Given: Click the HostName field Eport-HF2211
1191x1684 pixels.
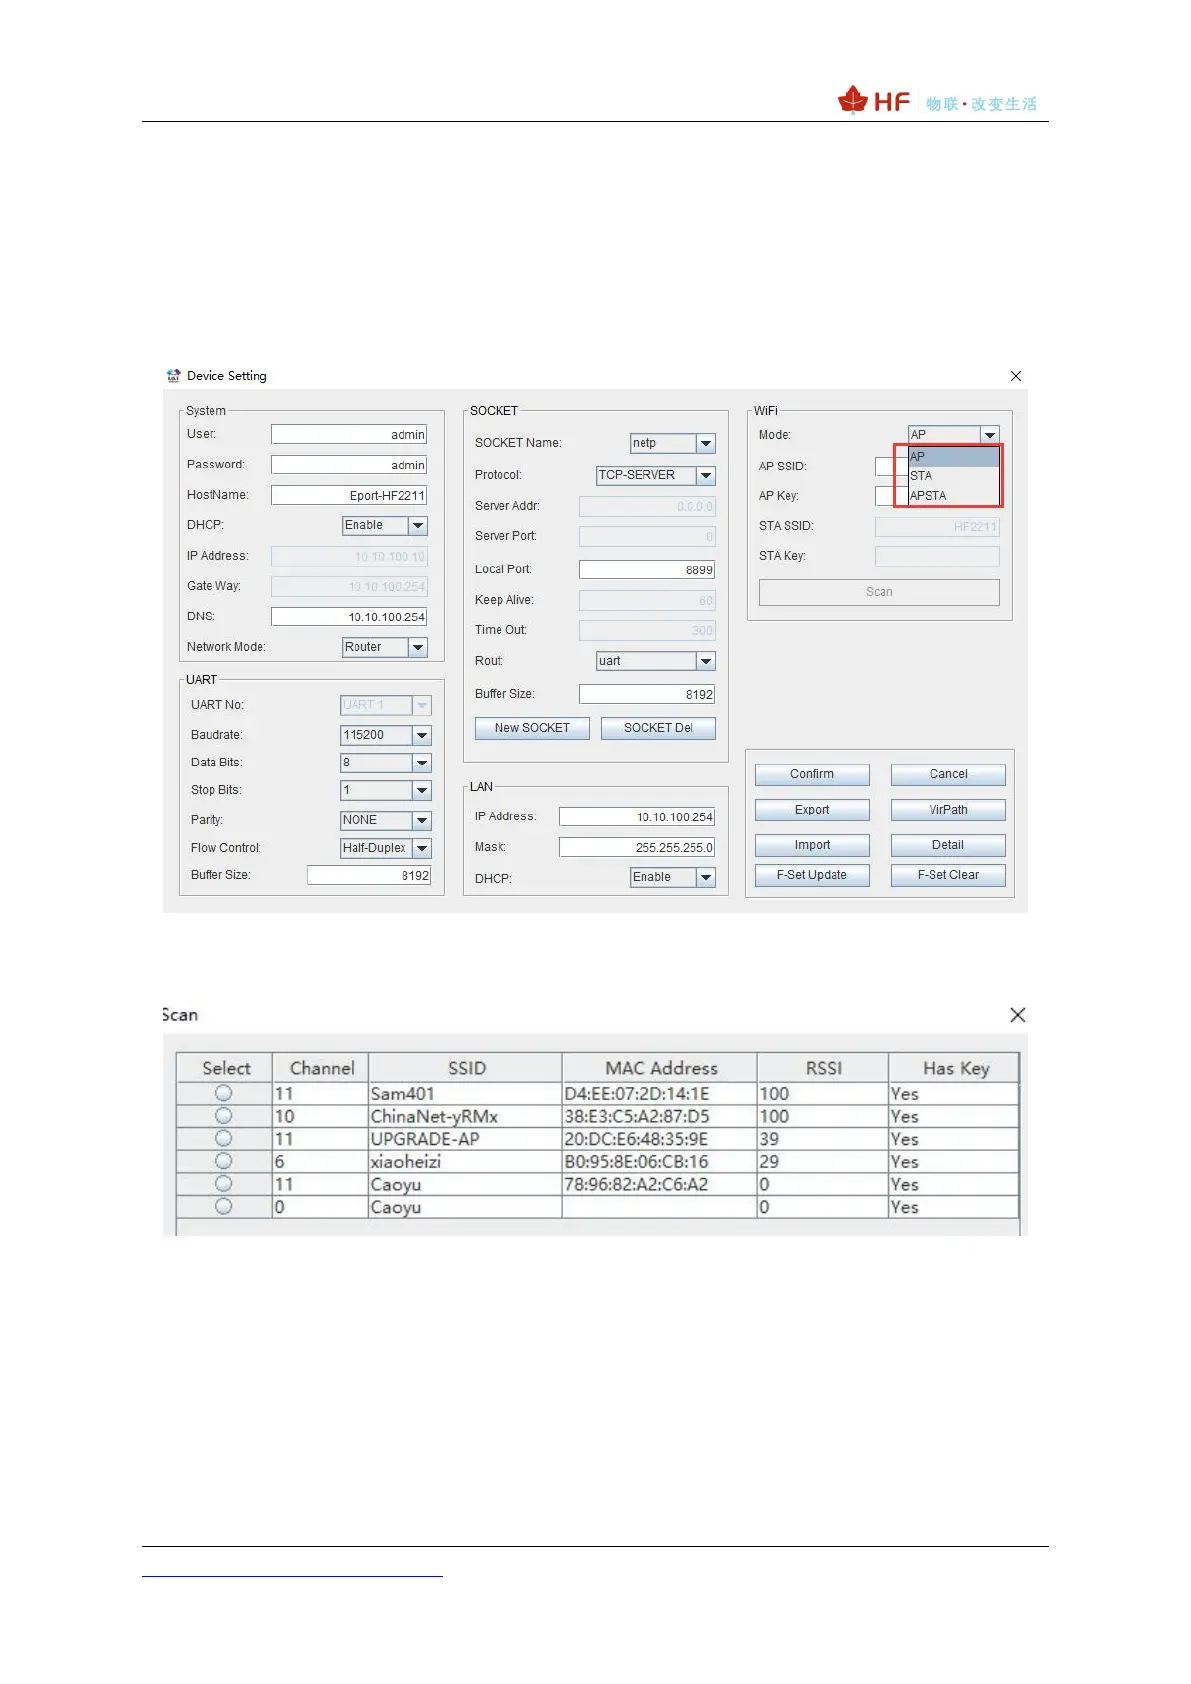Looking at the screenshot, I should click(349, 495).
